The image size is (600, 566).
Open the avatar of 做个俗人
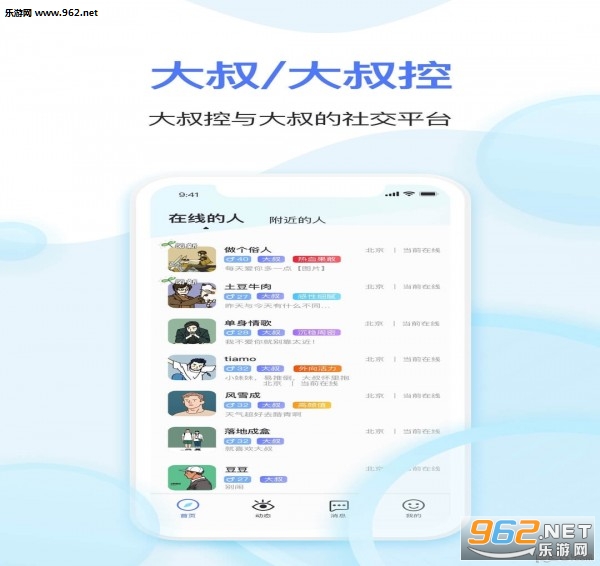[192, 259]
